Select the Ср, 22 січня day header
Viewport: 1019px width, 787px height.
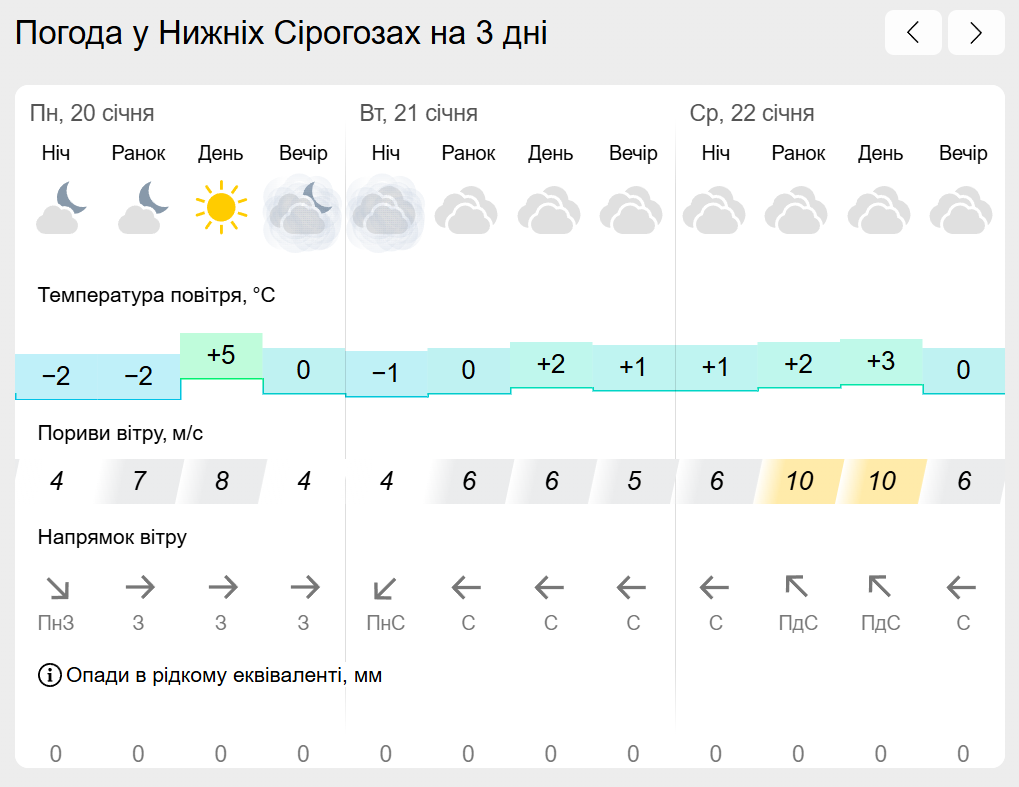(752, 113)
